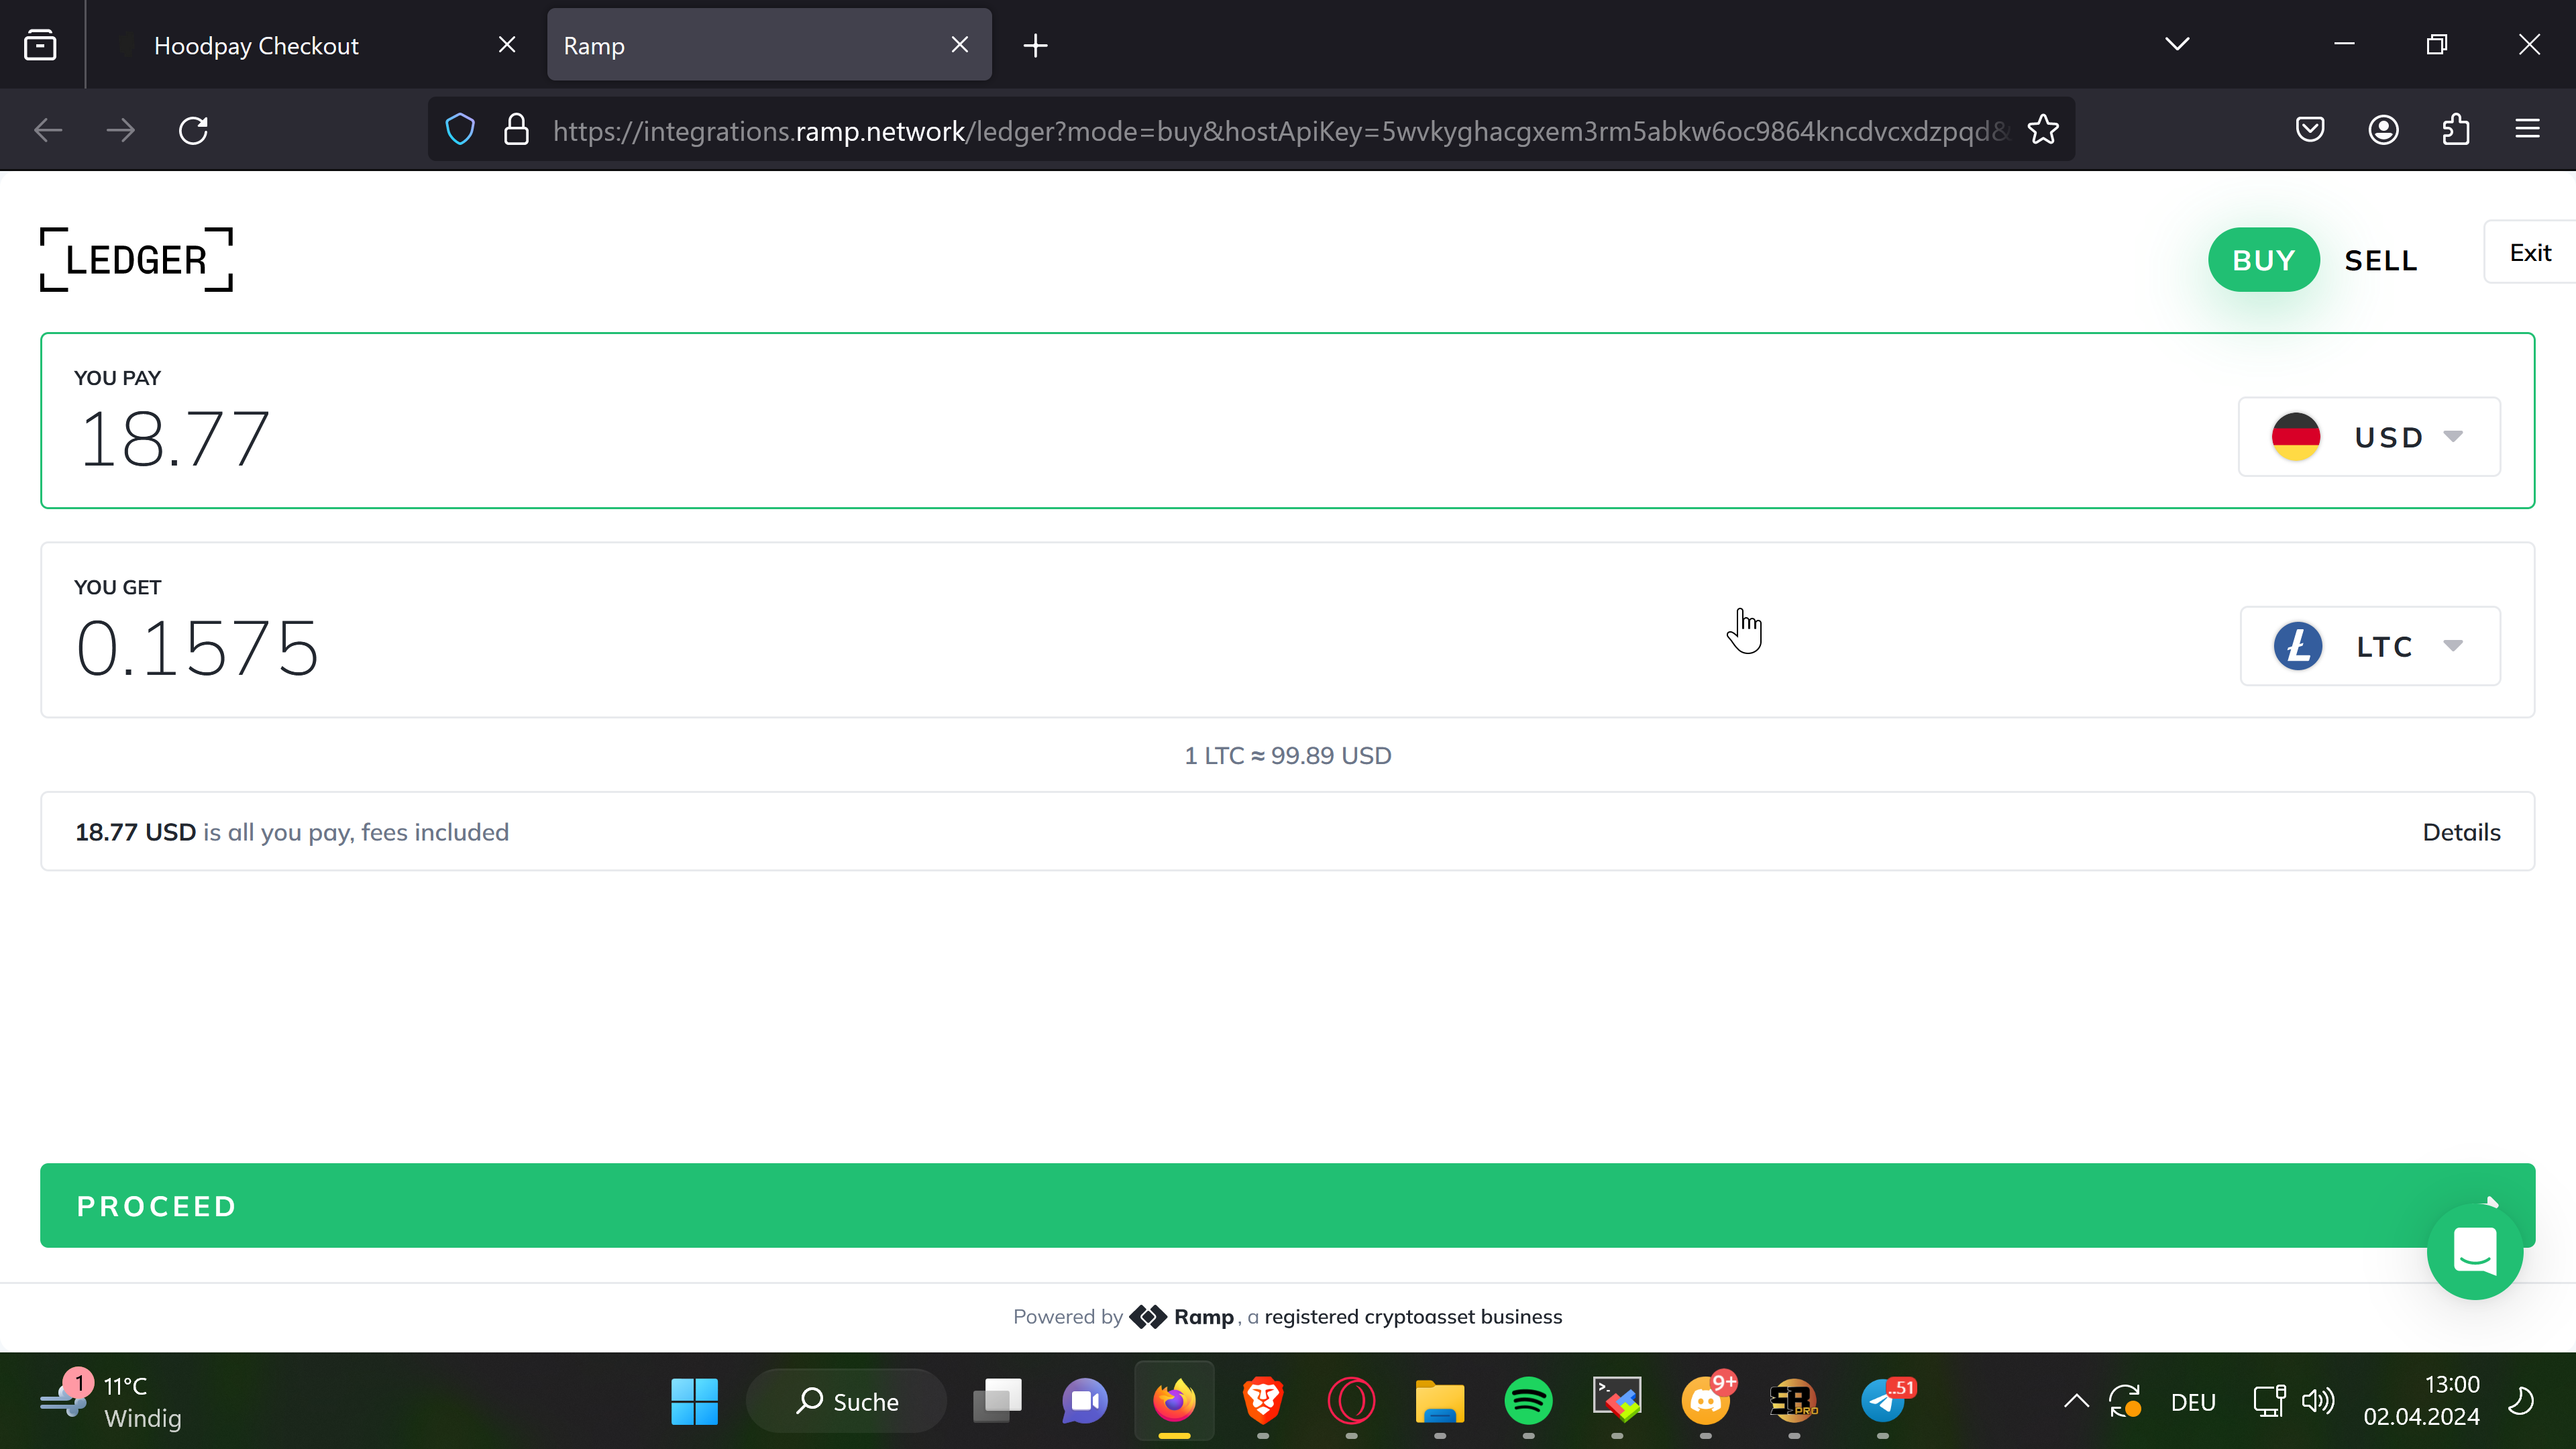Screen dimensions: 2576x1449
Task: Open the LTC crypto asset dropdown
Action: [x=2369, y=646]
